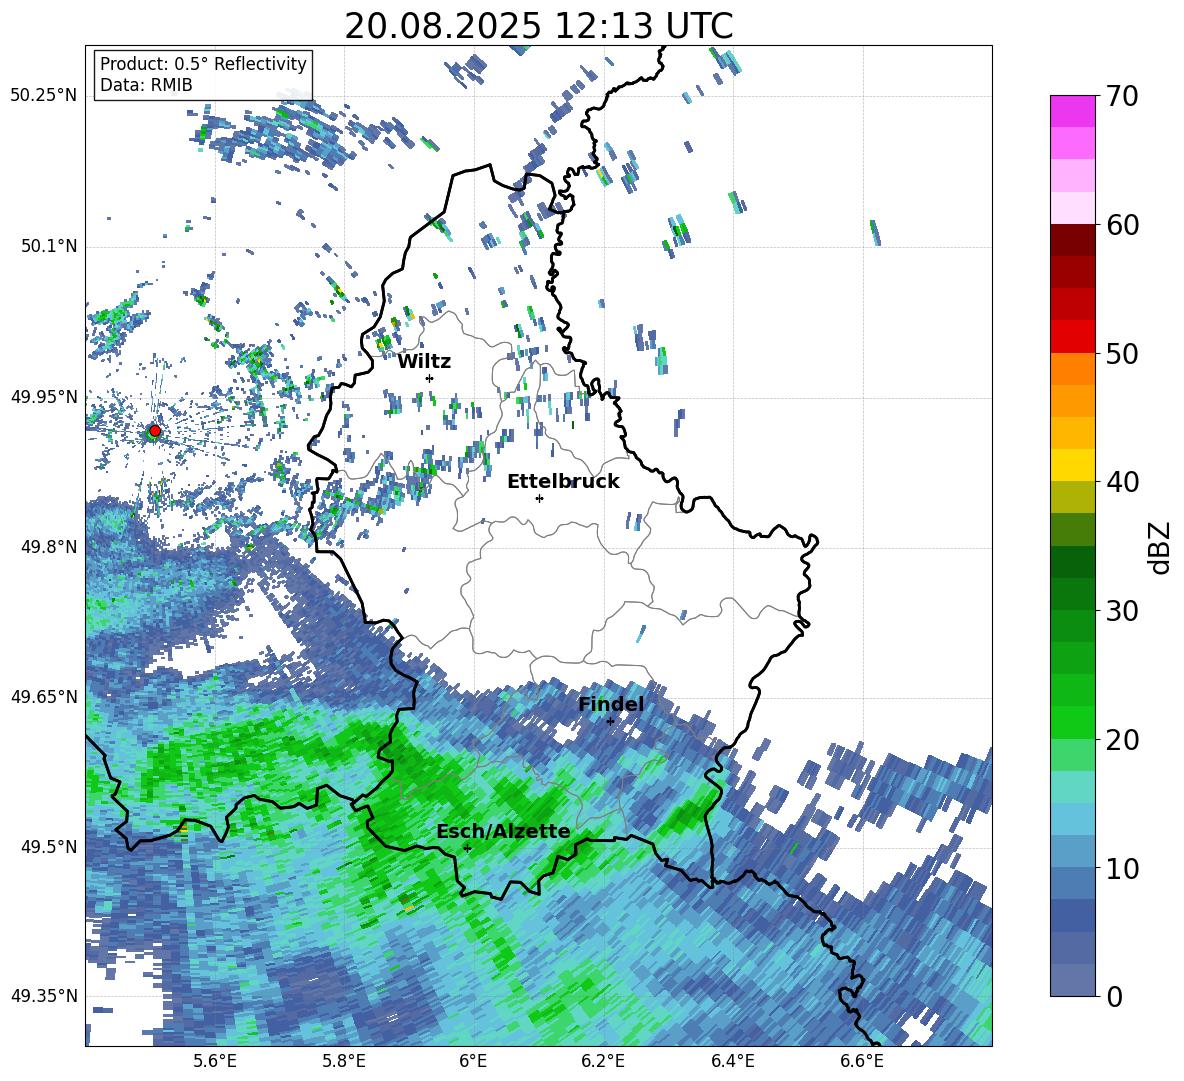Click the 0 colorbar tick label

click(x=1114, y=996)
